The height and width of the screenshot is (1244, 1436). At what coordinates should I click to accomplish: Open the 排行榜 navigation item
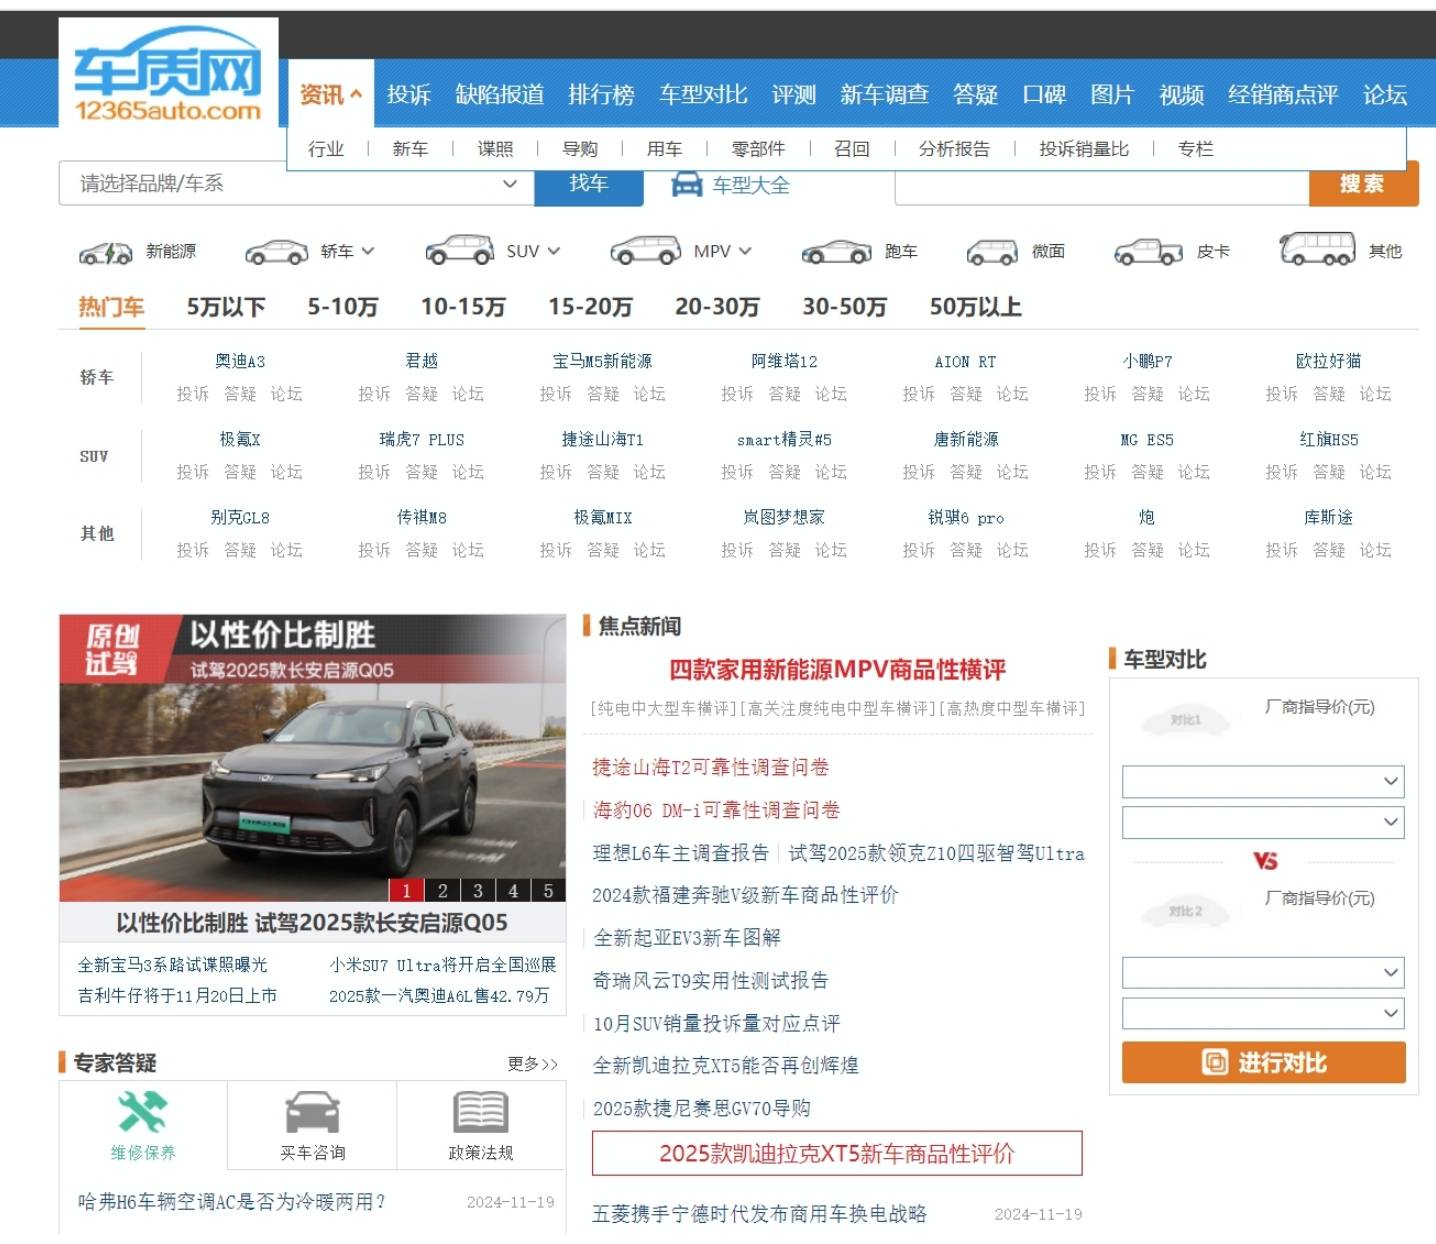[601, 95]
